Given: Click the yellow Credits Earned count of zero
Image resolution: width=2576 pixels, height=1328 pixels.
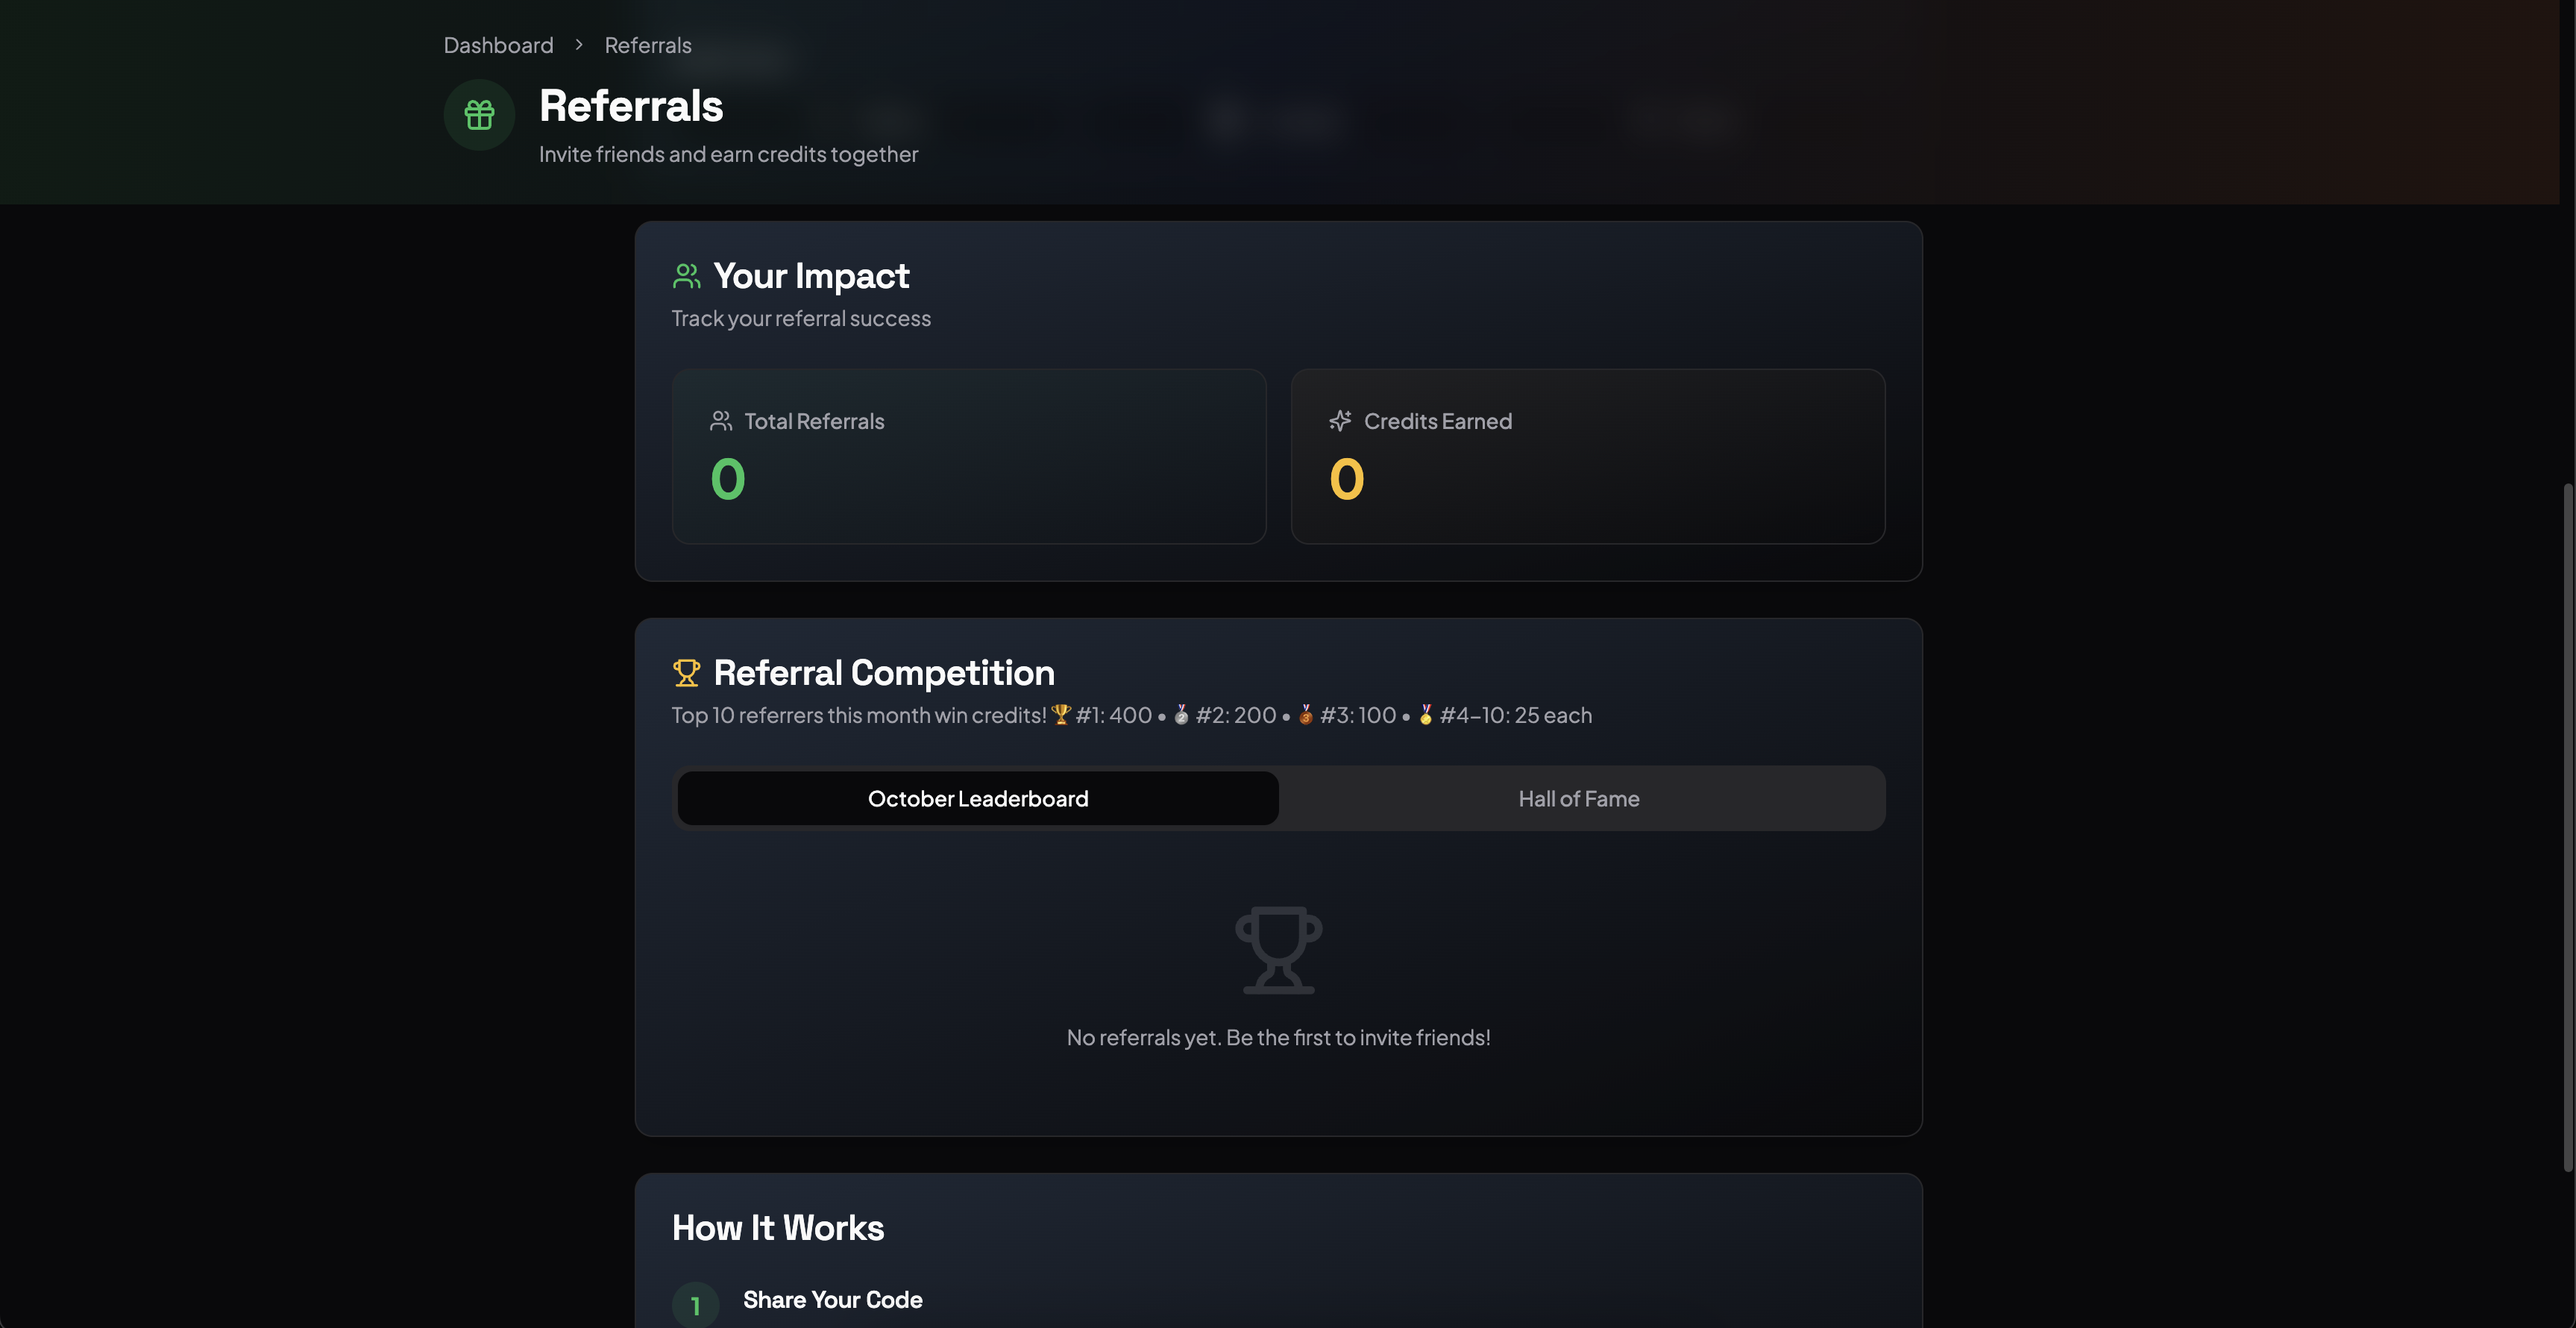Looking at the screenshot, I should pyautogui.click(x=1345, y=479).
